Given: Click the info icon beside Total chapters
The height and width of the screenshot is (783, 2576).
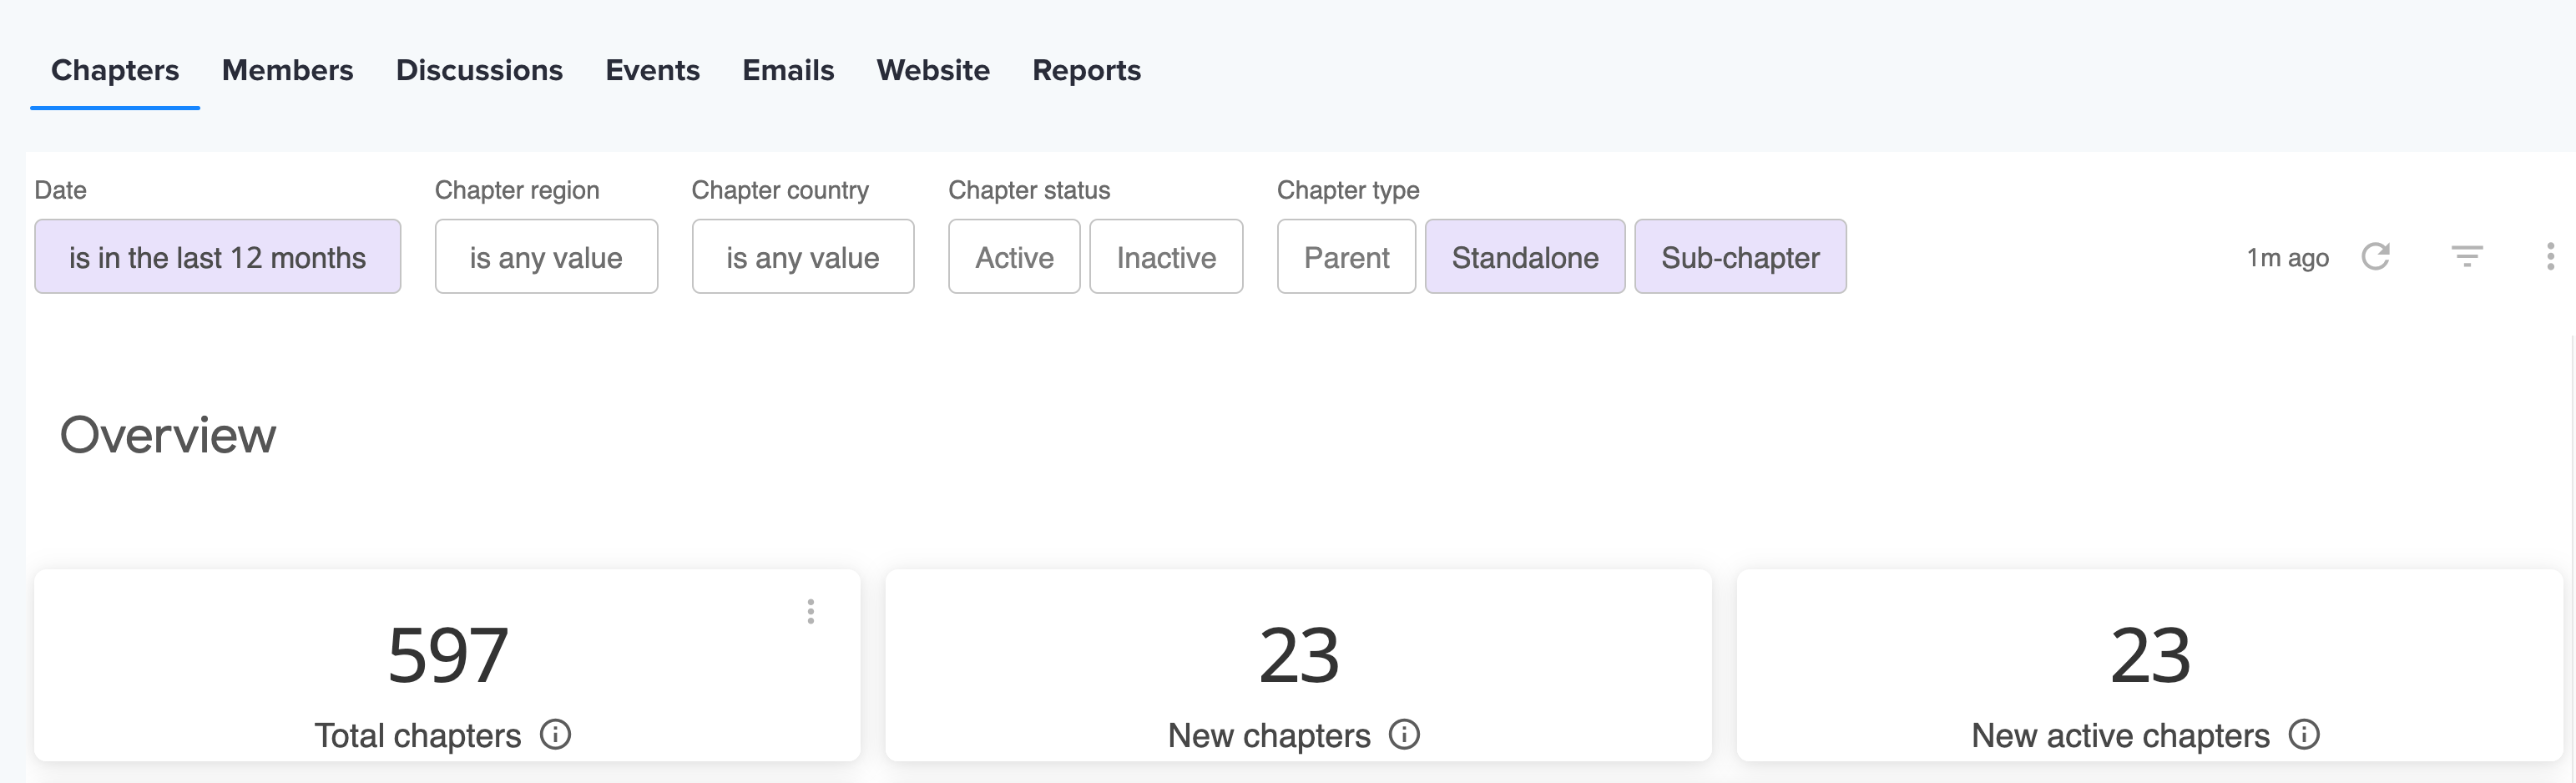Looking at the screenshot, I should (x=555, y=735).
